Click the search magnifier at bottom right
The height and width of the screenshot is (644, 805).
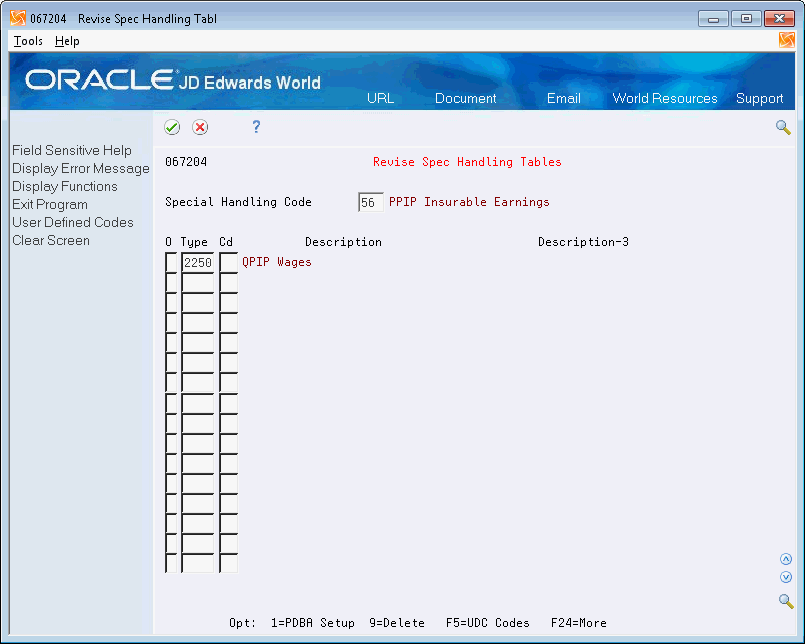point(786,601)
